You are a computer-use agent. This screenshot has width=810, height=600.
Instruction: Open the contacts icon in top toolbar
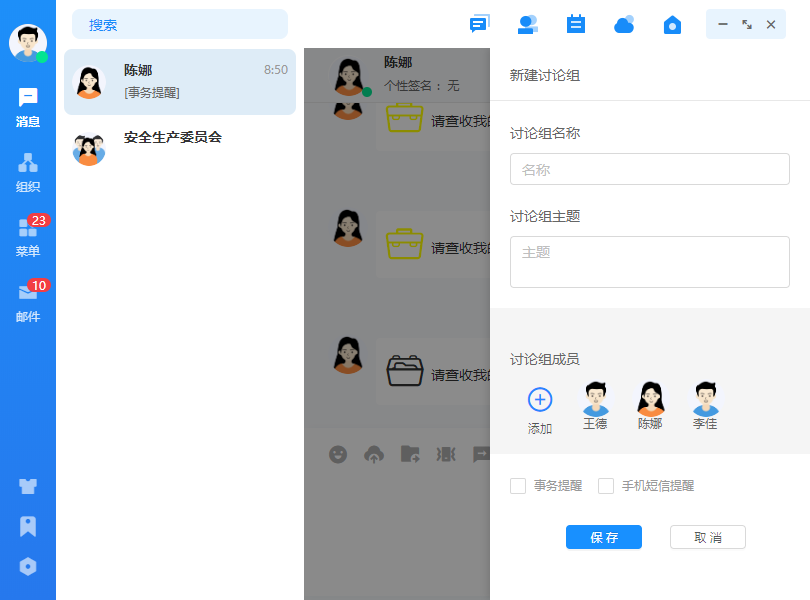[527, 25]
